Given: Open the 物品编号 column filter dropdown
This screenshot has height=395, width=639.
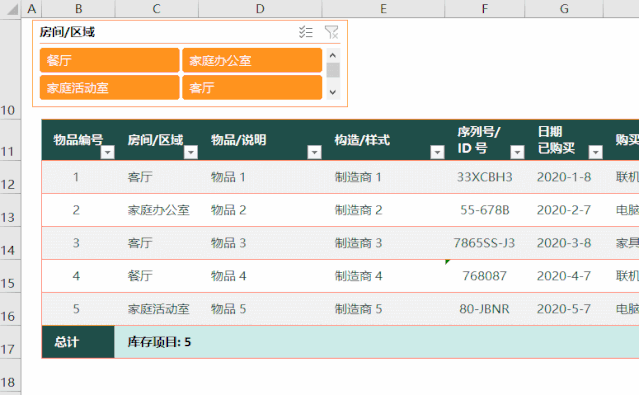Looking at the screenshot, I should [x=108, y=152].
